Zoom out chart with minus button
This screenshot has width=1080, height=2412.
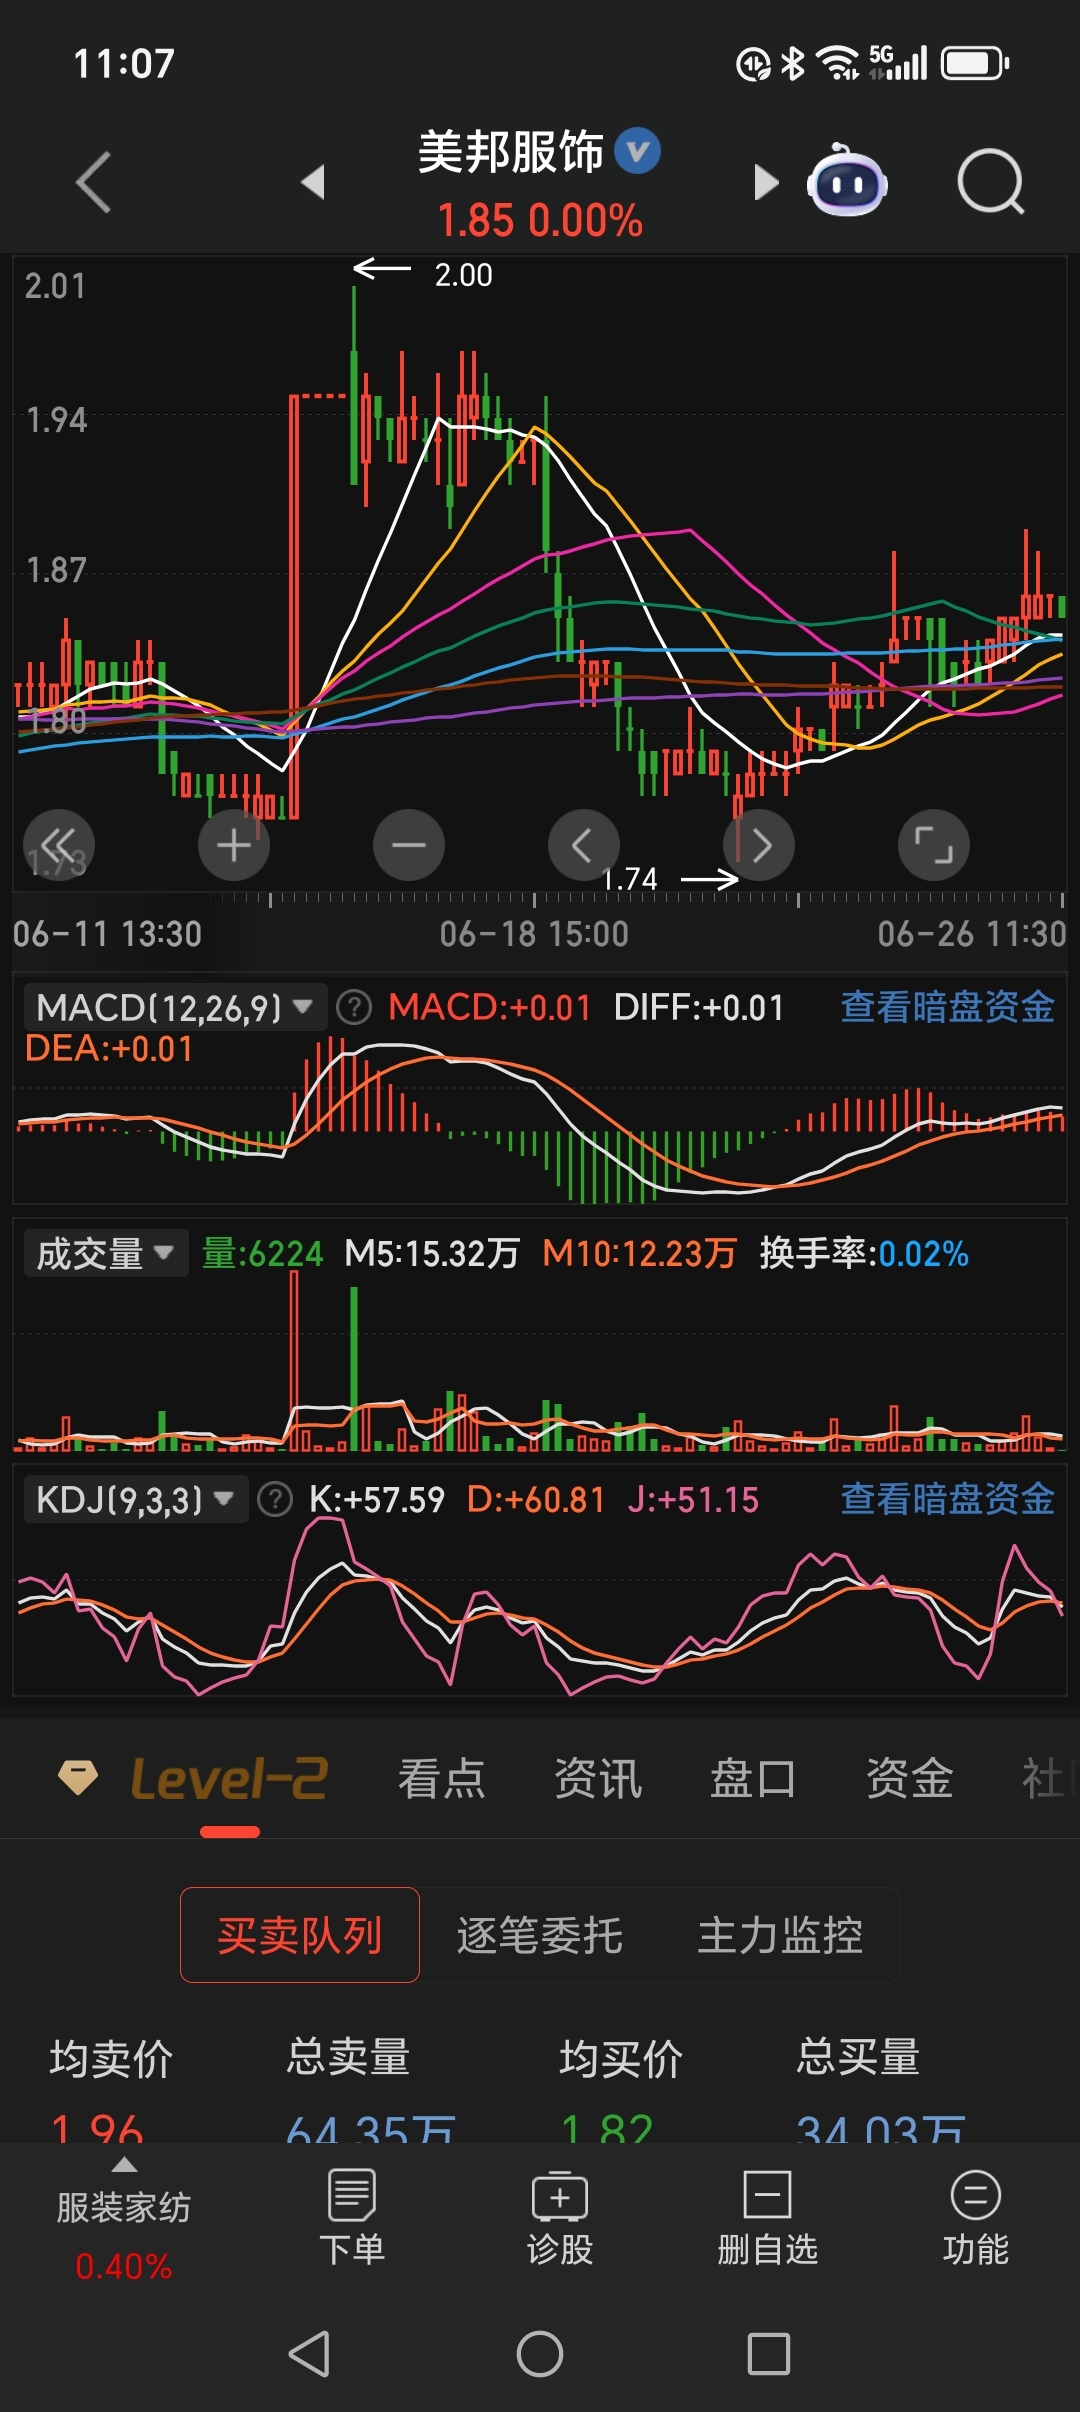409,845
